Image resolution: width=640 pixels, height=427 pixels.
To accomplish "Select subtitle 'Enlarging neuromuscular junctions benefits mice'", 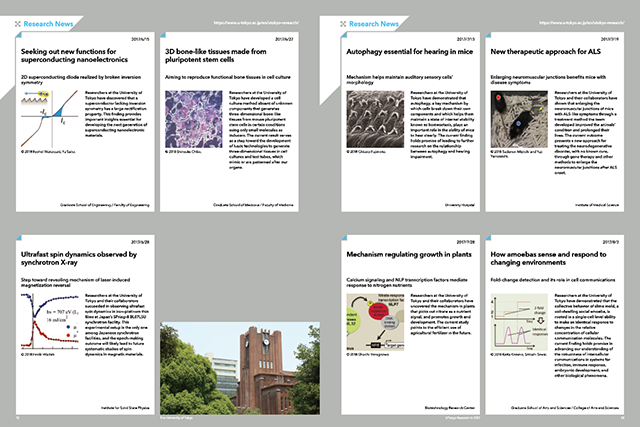I will [548, 80].
